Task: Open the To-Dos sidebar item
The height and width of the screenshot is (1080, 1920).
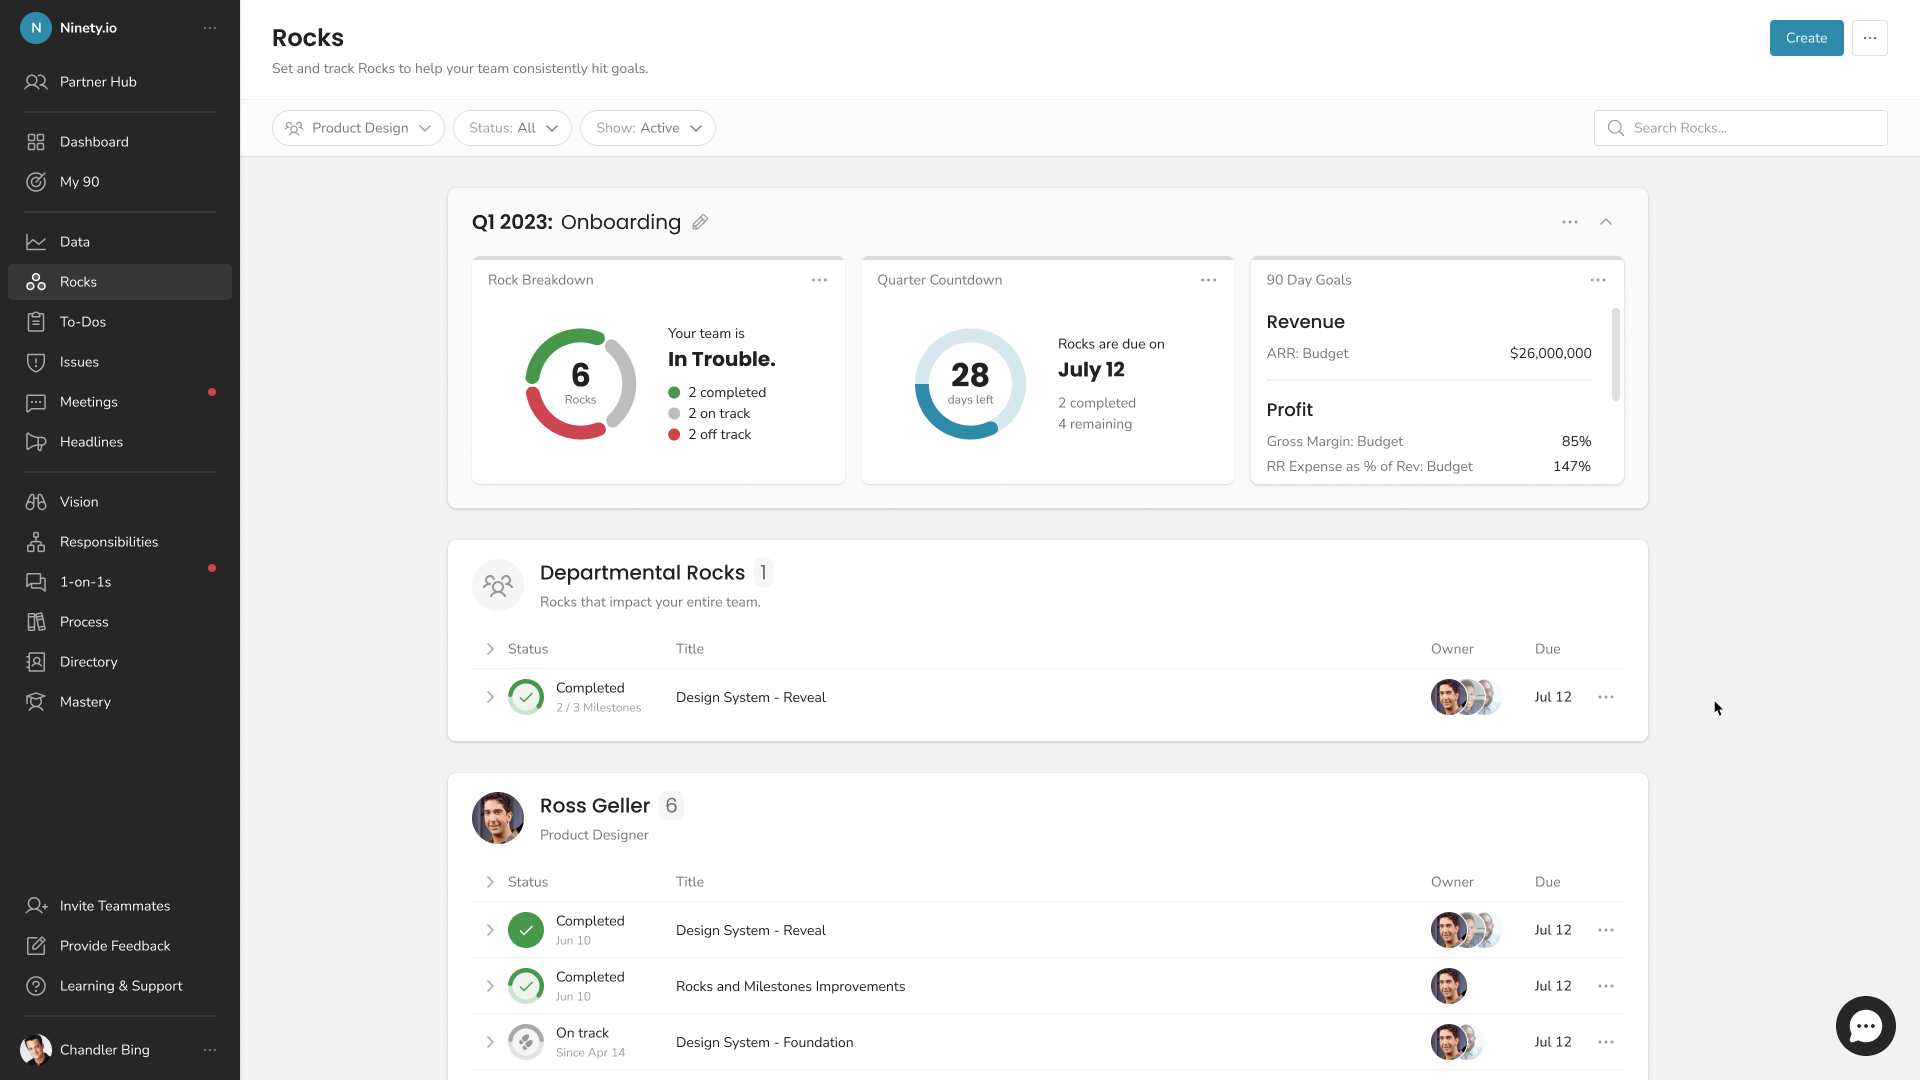Action: 82,322
